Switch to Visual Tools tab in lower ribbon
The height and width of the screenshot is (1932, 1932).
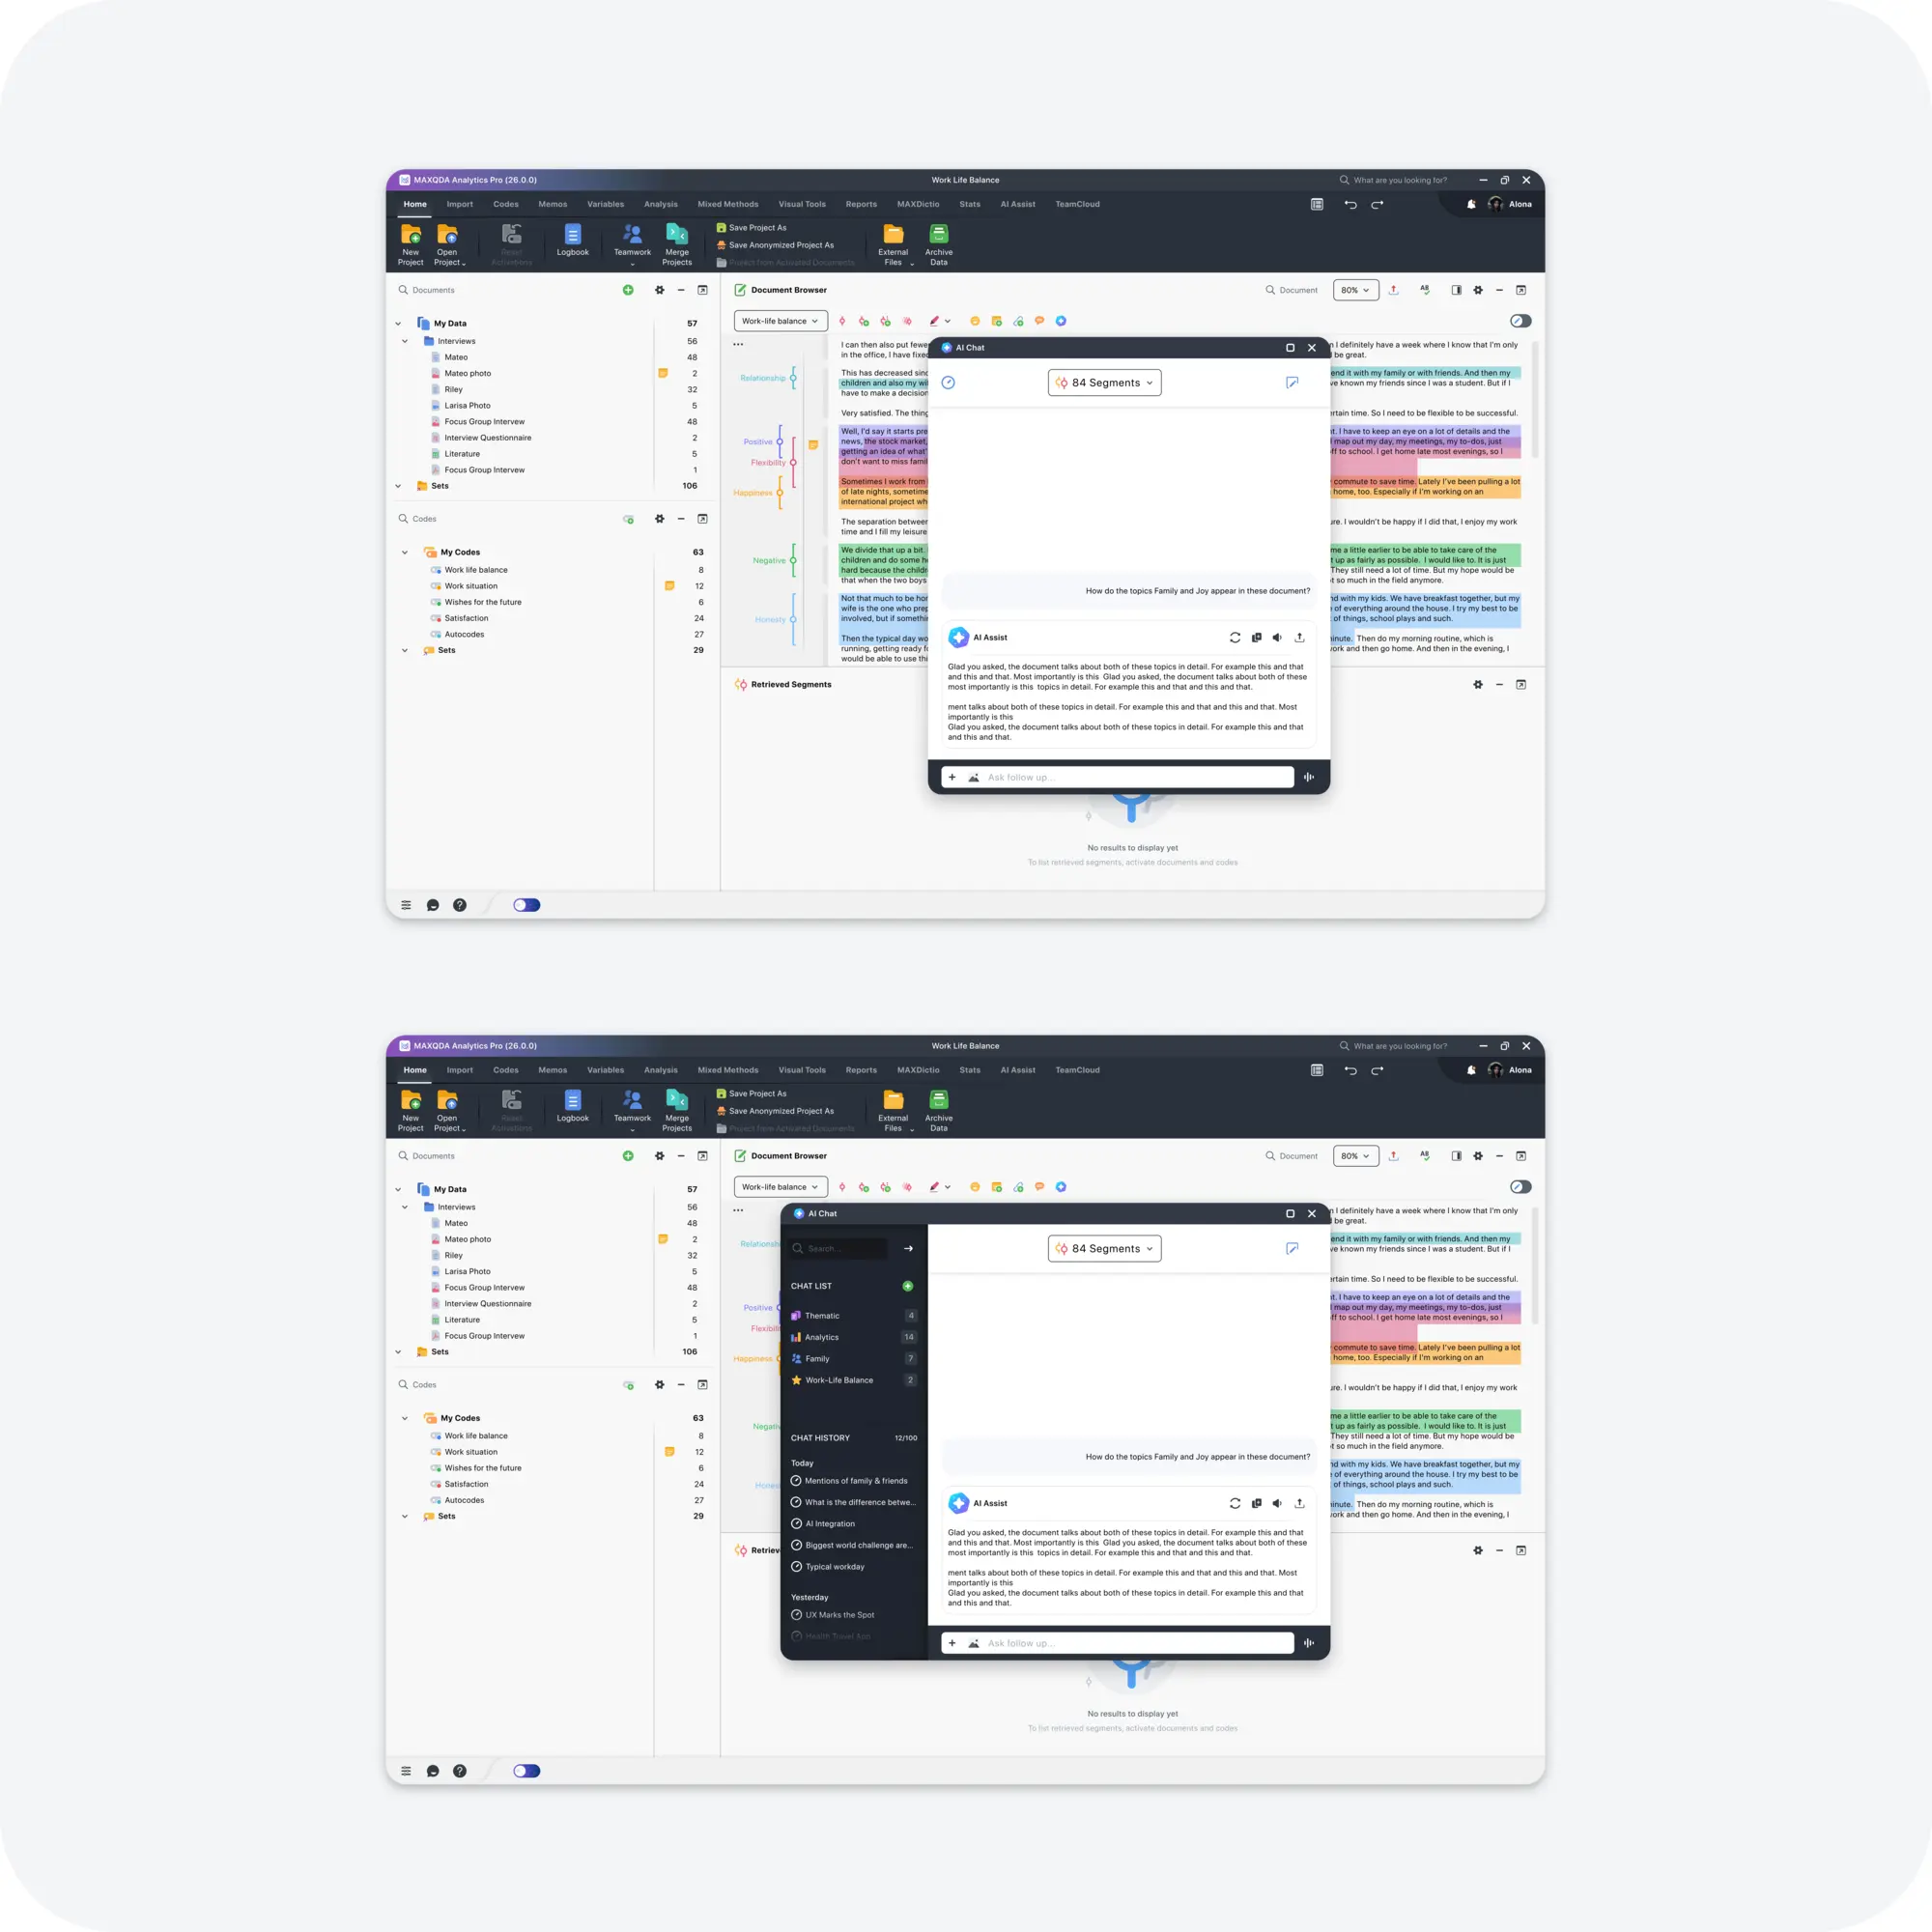point(802,1070)
